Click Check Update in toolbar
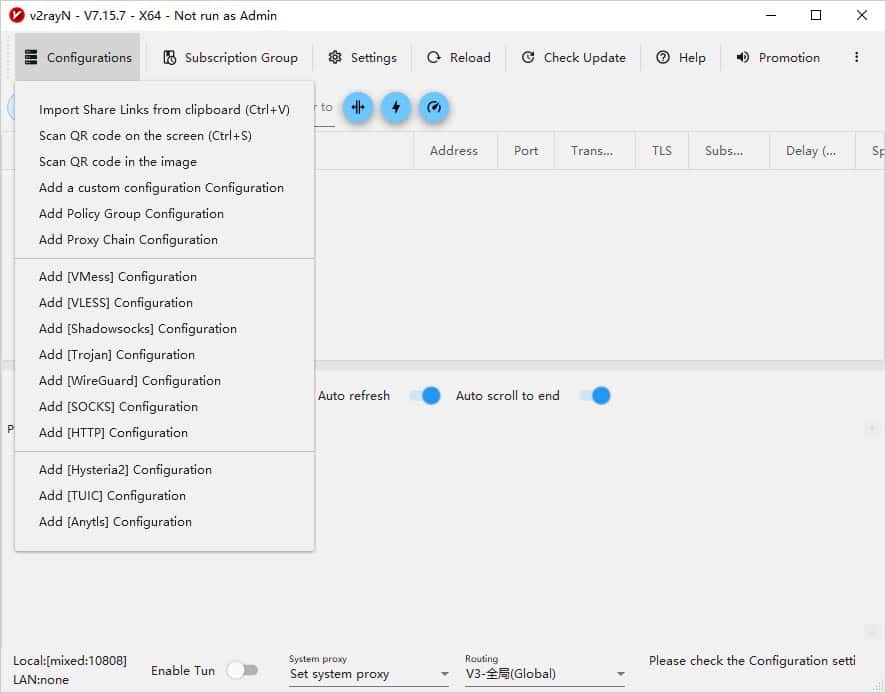The image size is (886, 693). click(574, 57)
